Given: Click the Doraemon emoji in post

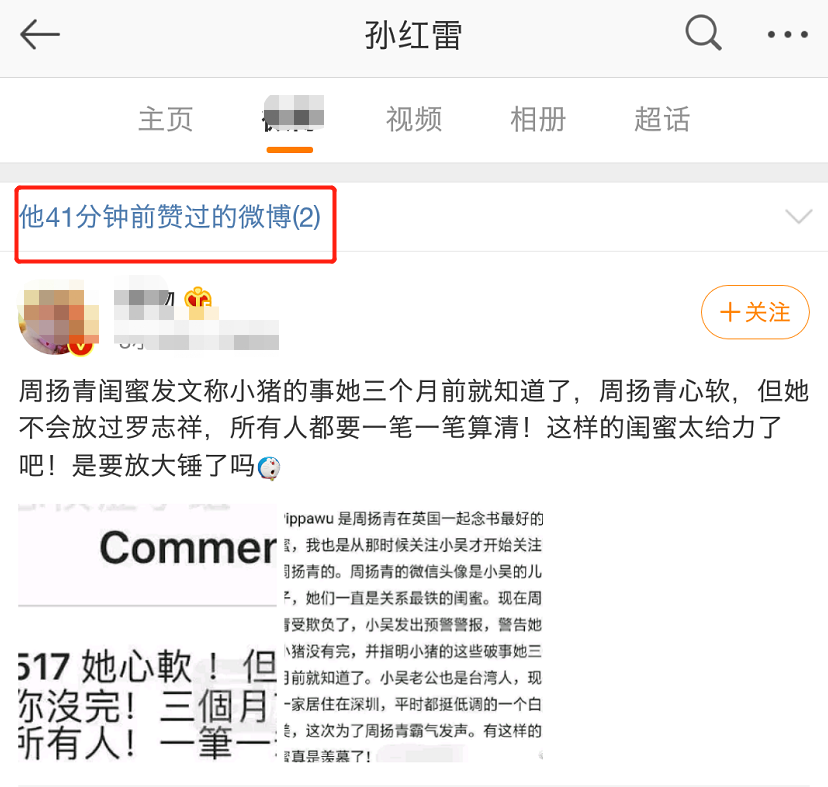Looking at the screenshot, I should [x=269, y=467].
